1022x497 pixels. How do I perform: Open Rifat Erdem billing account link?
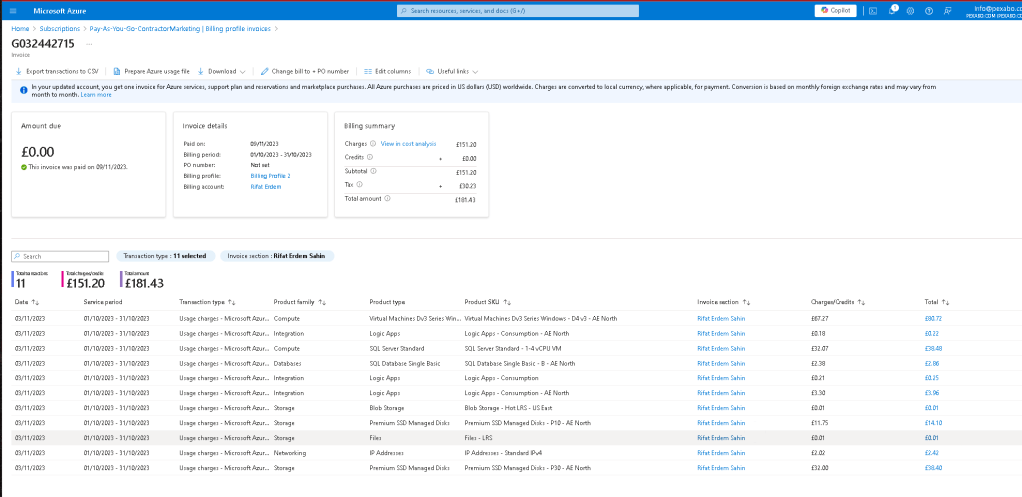(x=266, y=187)
